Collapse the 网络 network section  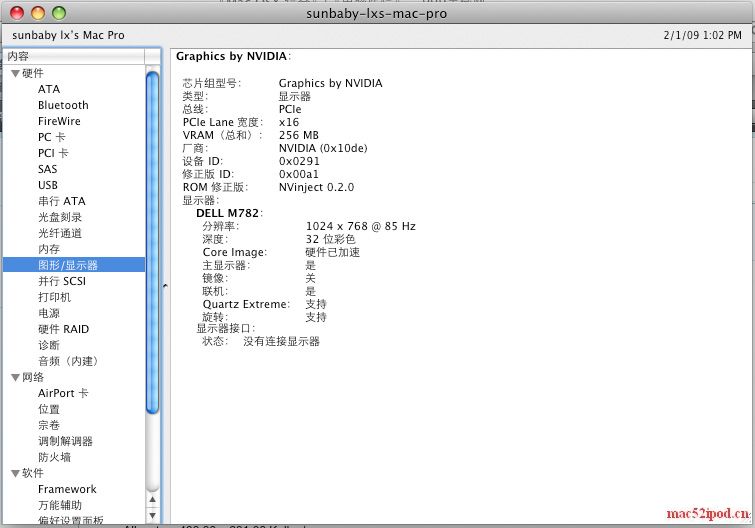pyautogui.click(x=15, y=377)
